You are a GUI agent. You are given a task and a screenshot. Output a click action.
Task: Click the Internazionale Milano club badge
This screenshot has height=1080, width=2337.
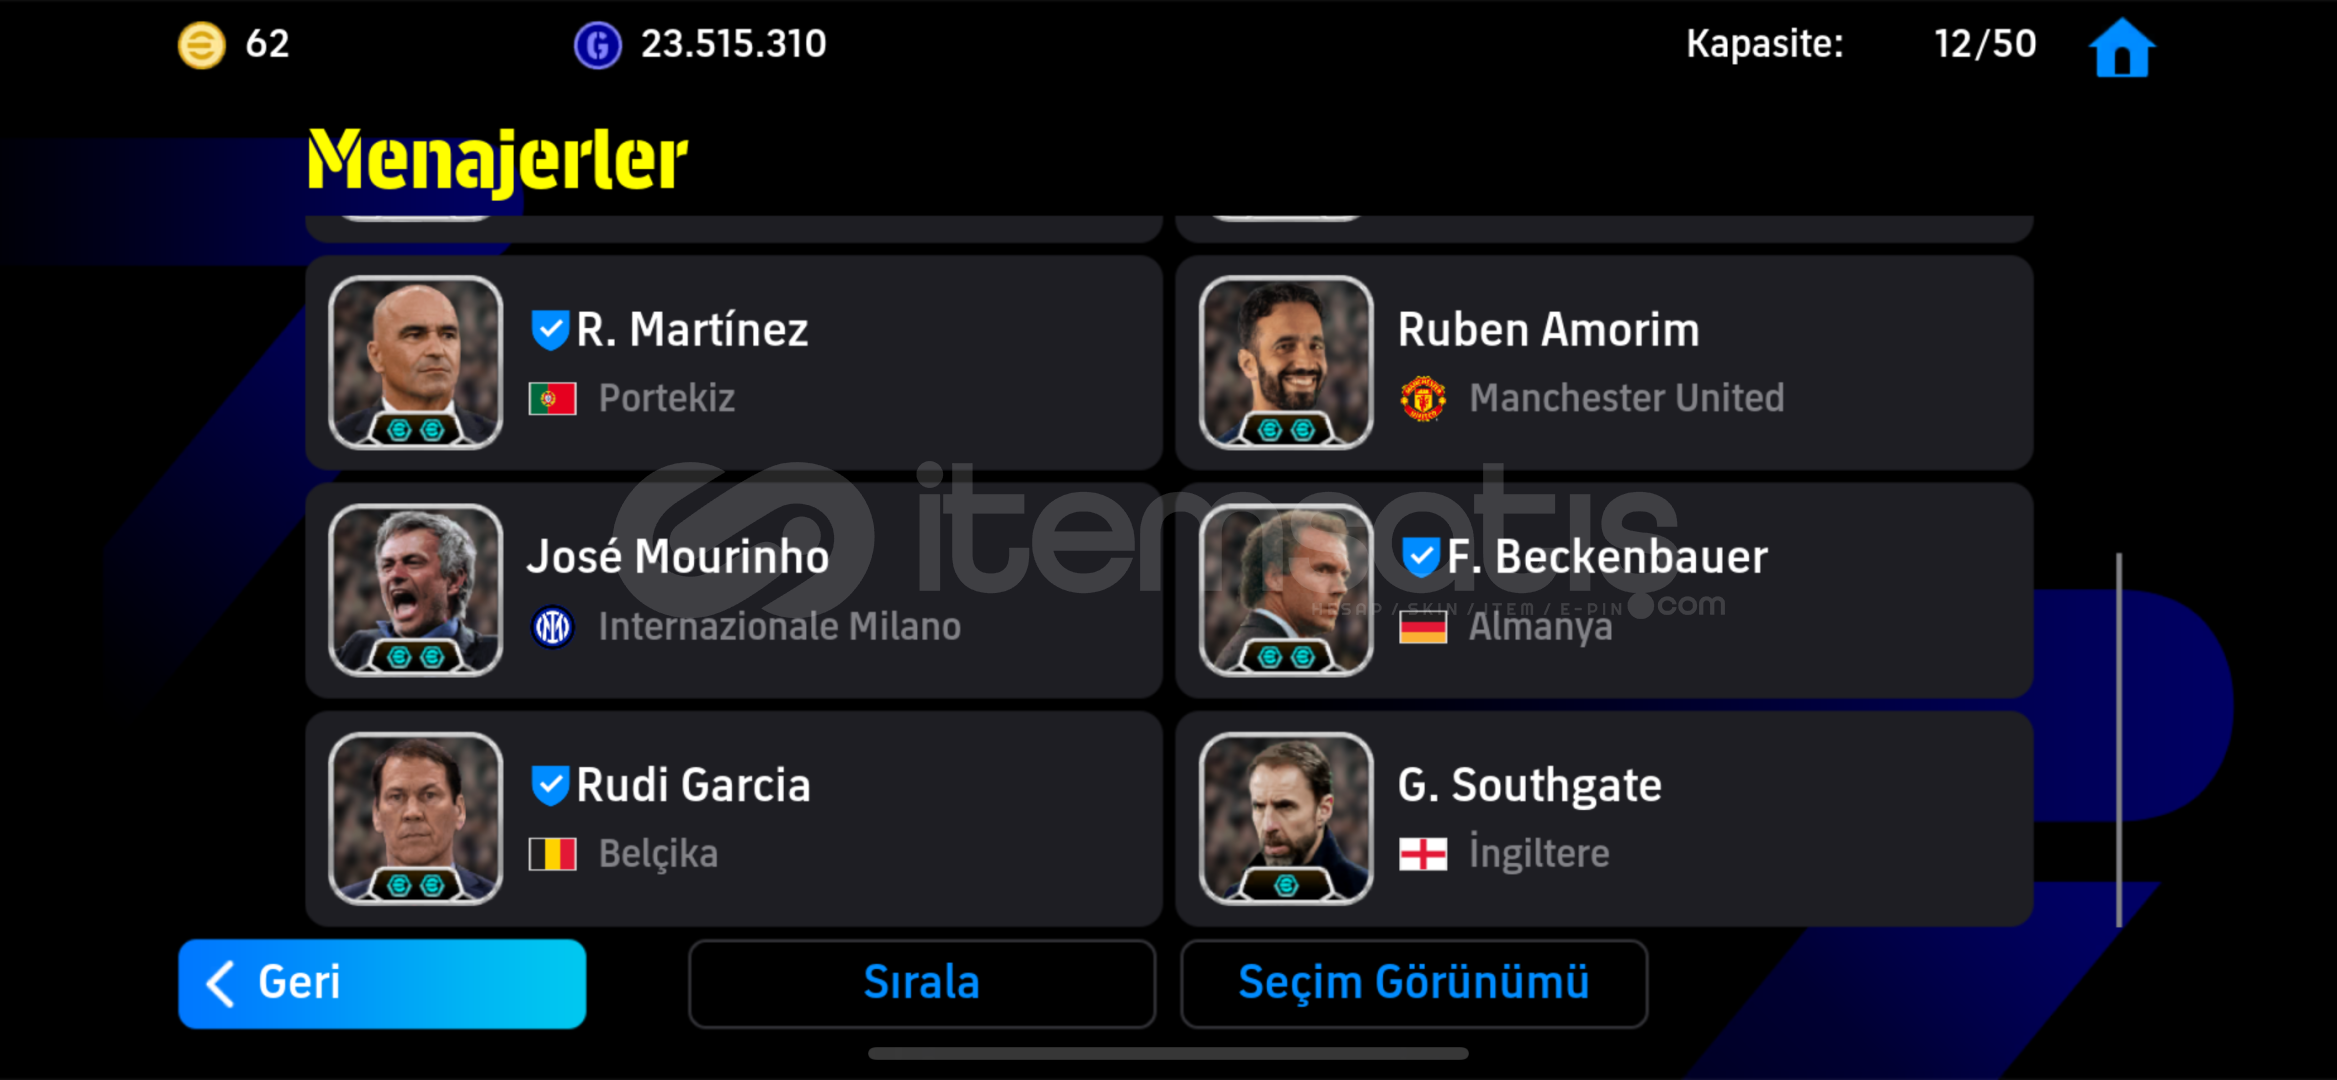552,627
